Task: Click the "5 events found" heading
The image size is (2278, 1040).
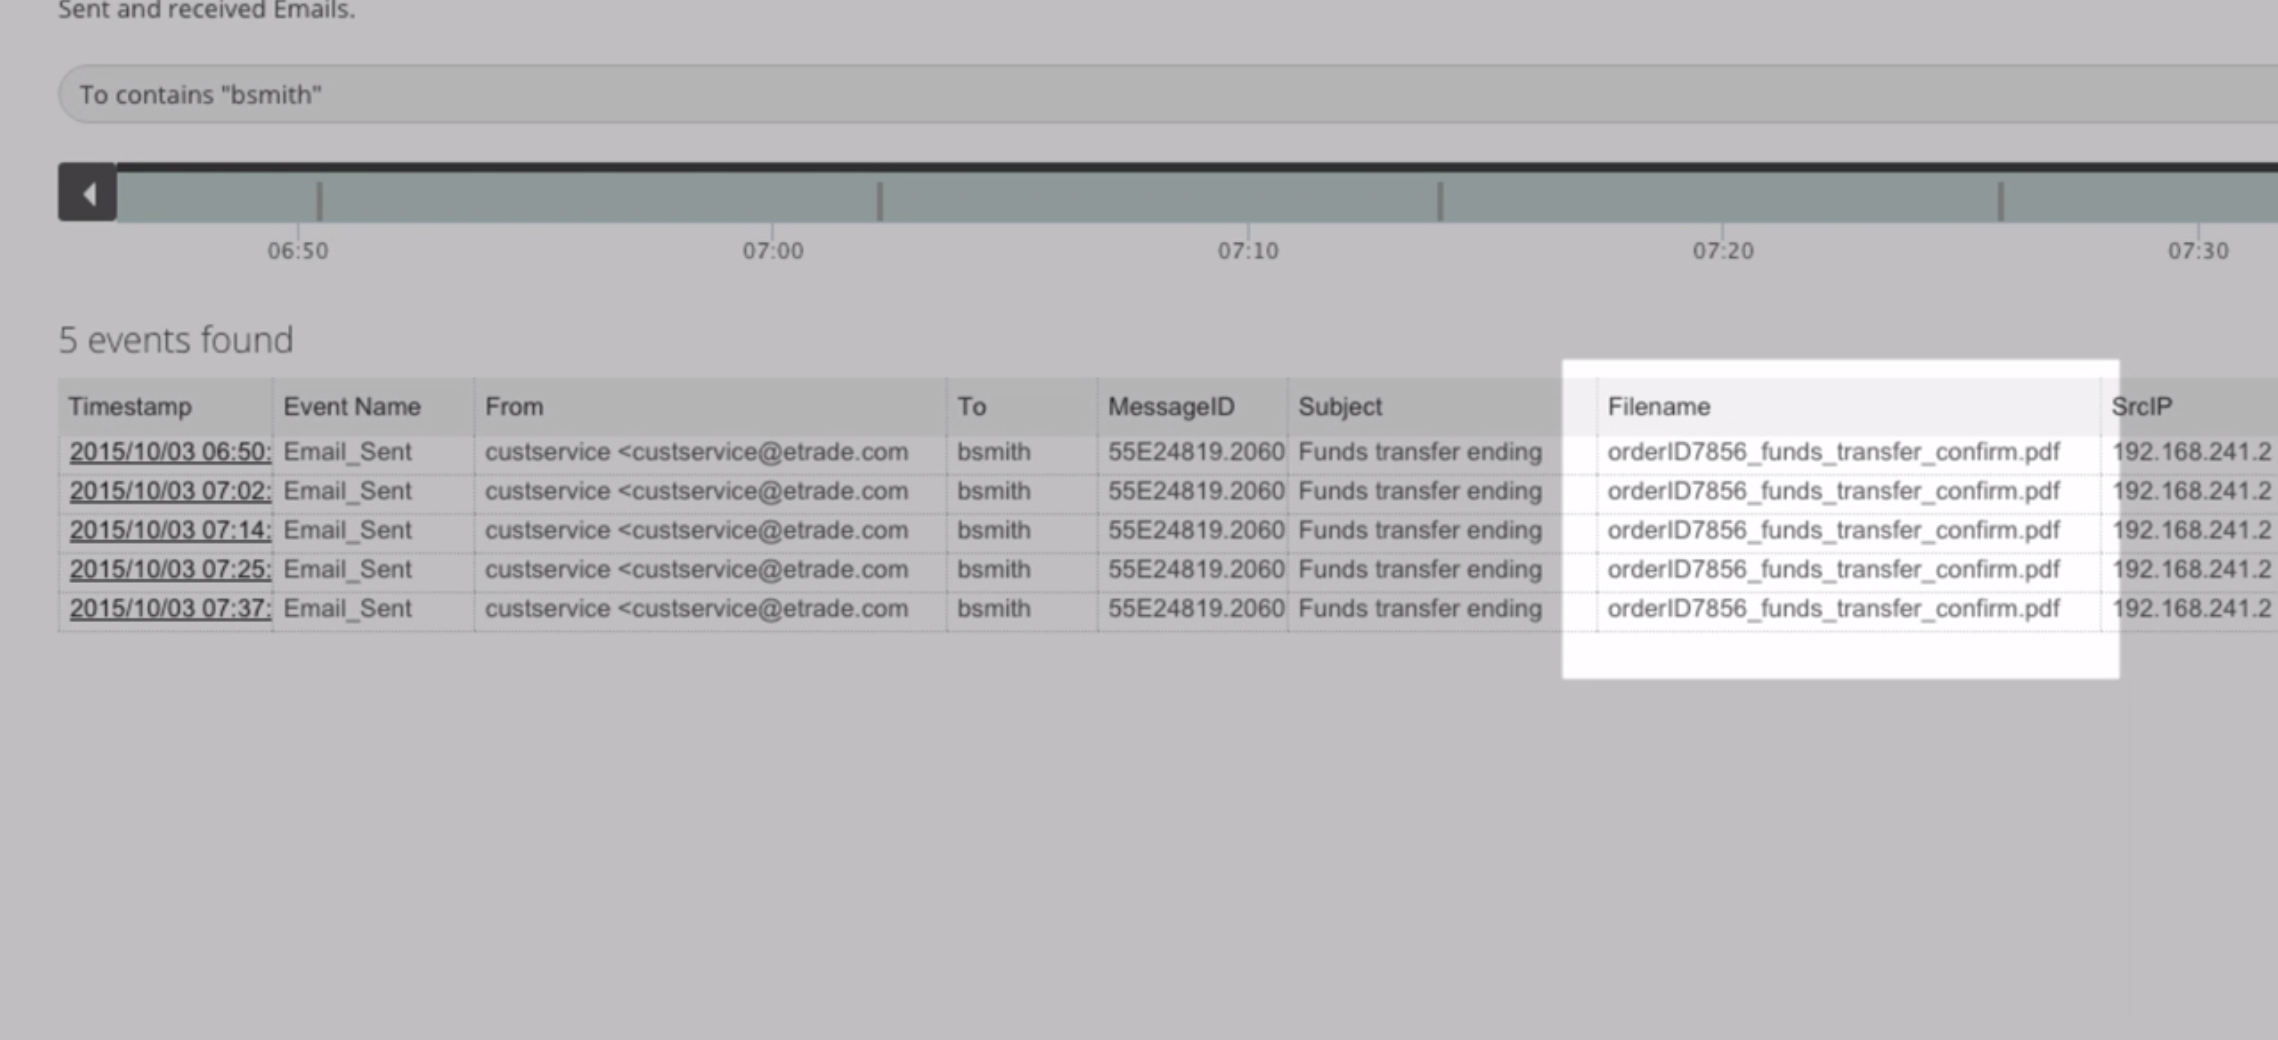Action: [176, 340]
